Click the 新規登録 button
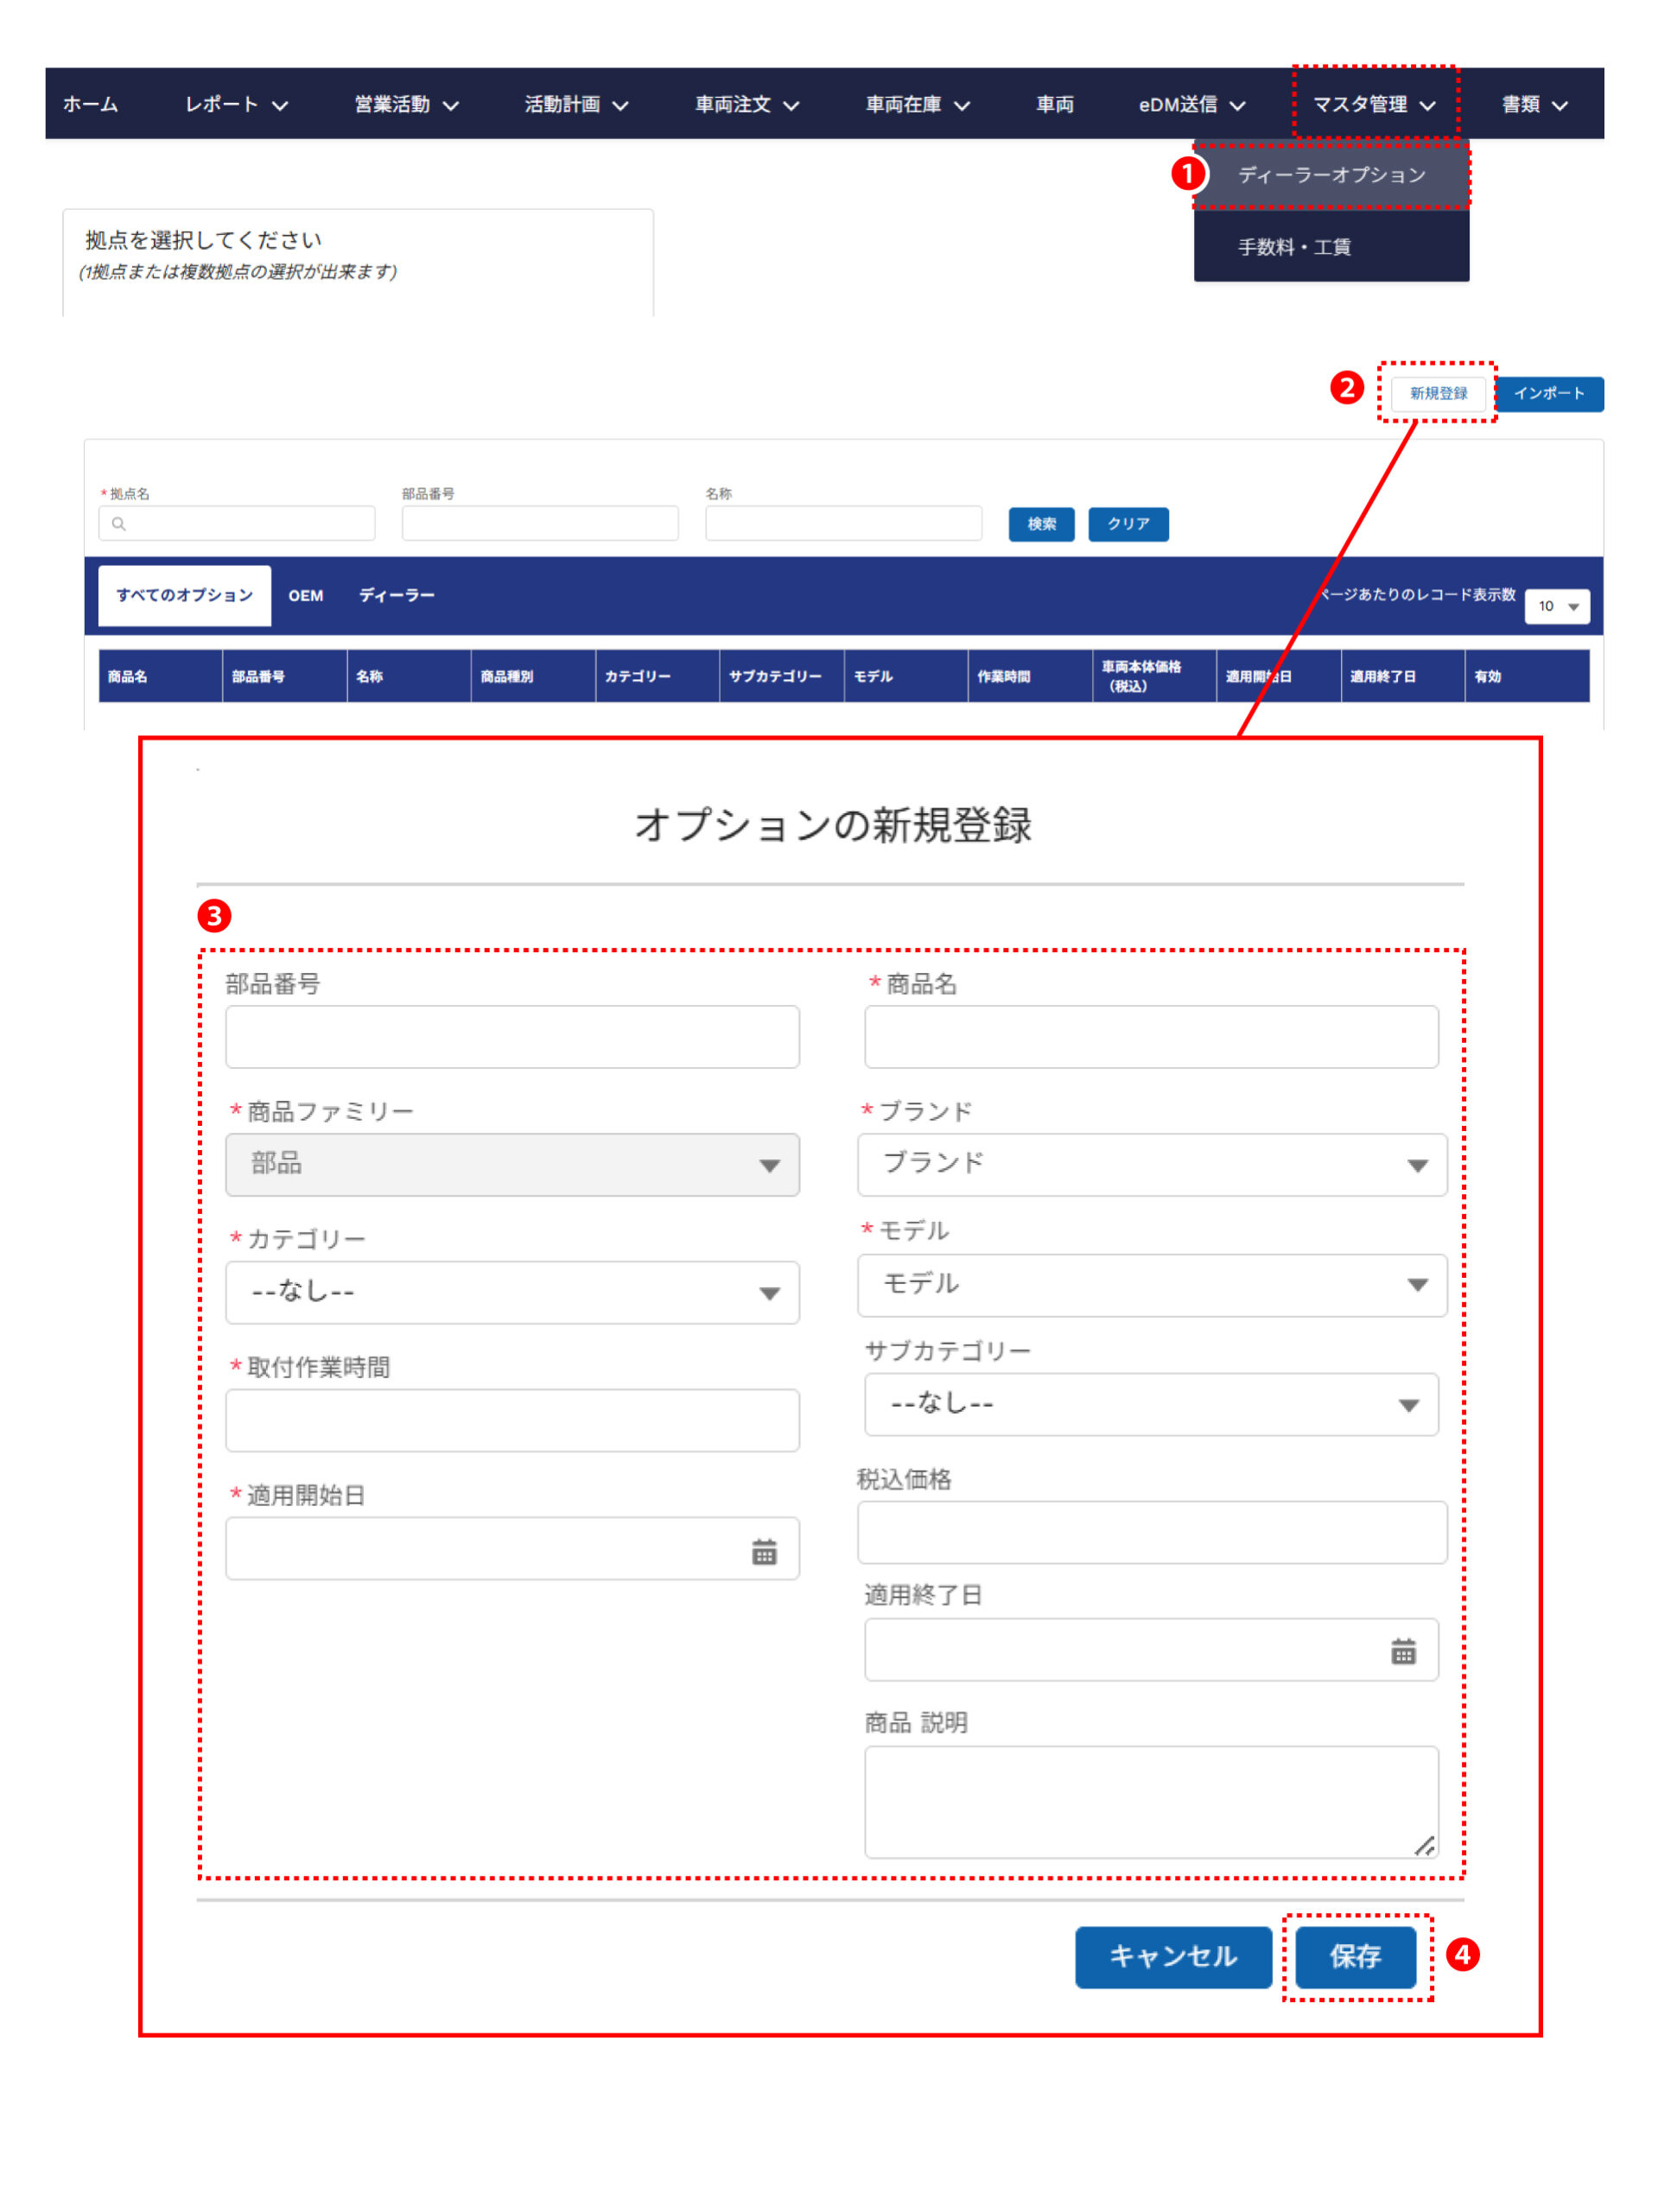Viewport: 1658px width, 2212px height. (1437, 394)
